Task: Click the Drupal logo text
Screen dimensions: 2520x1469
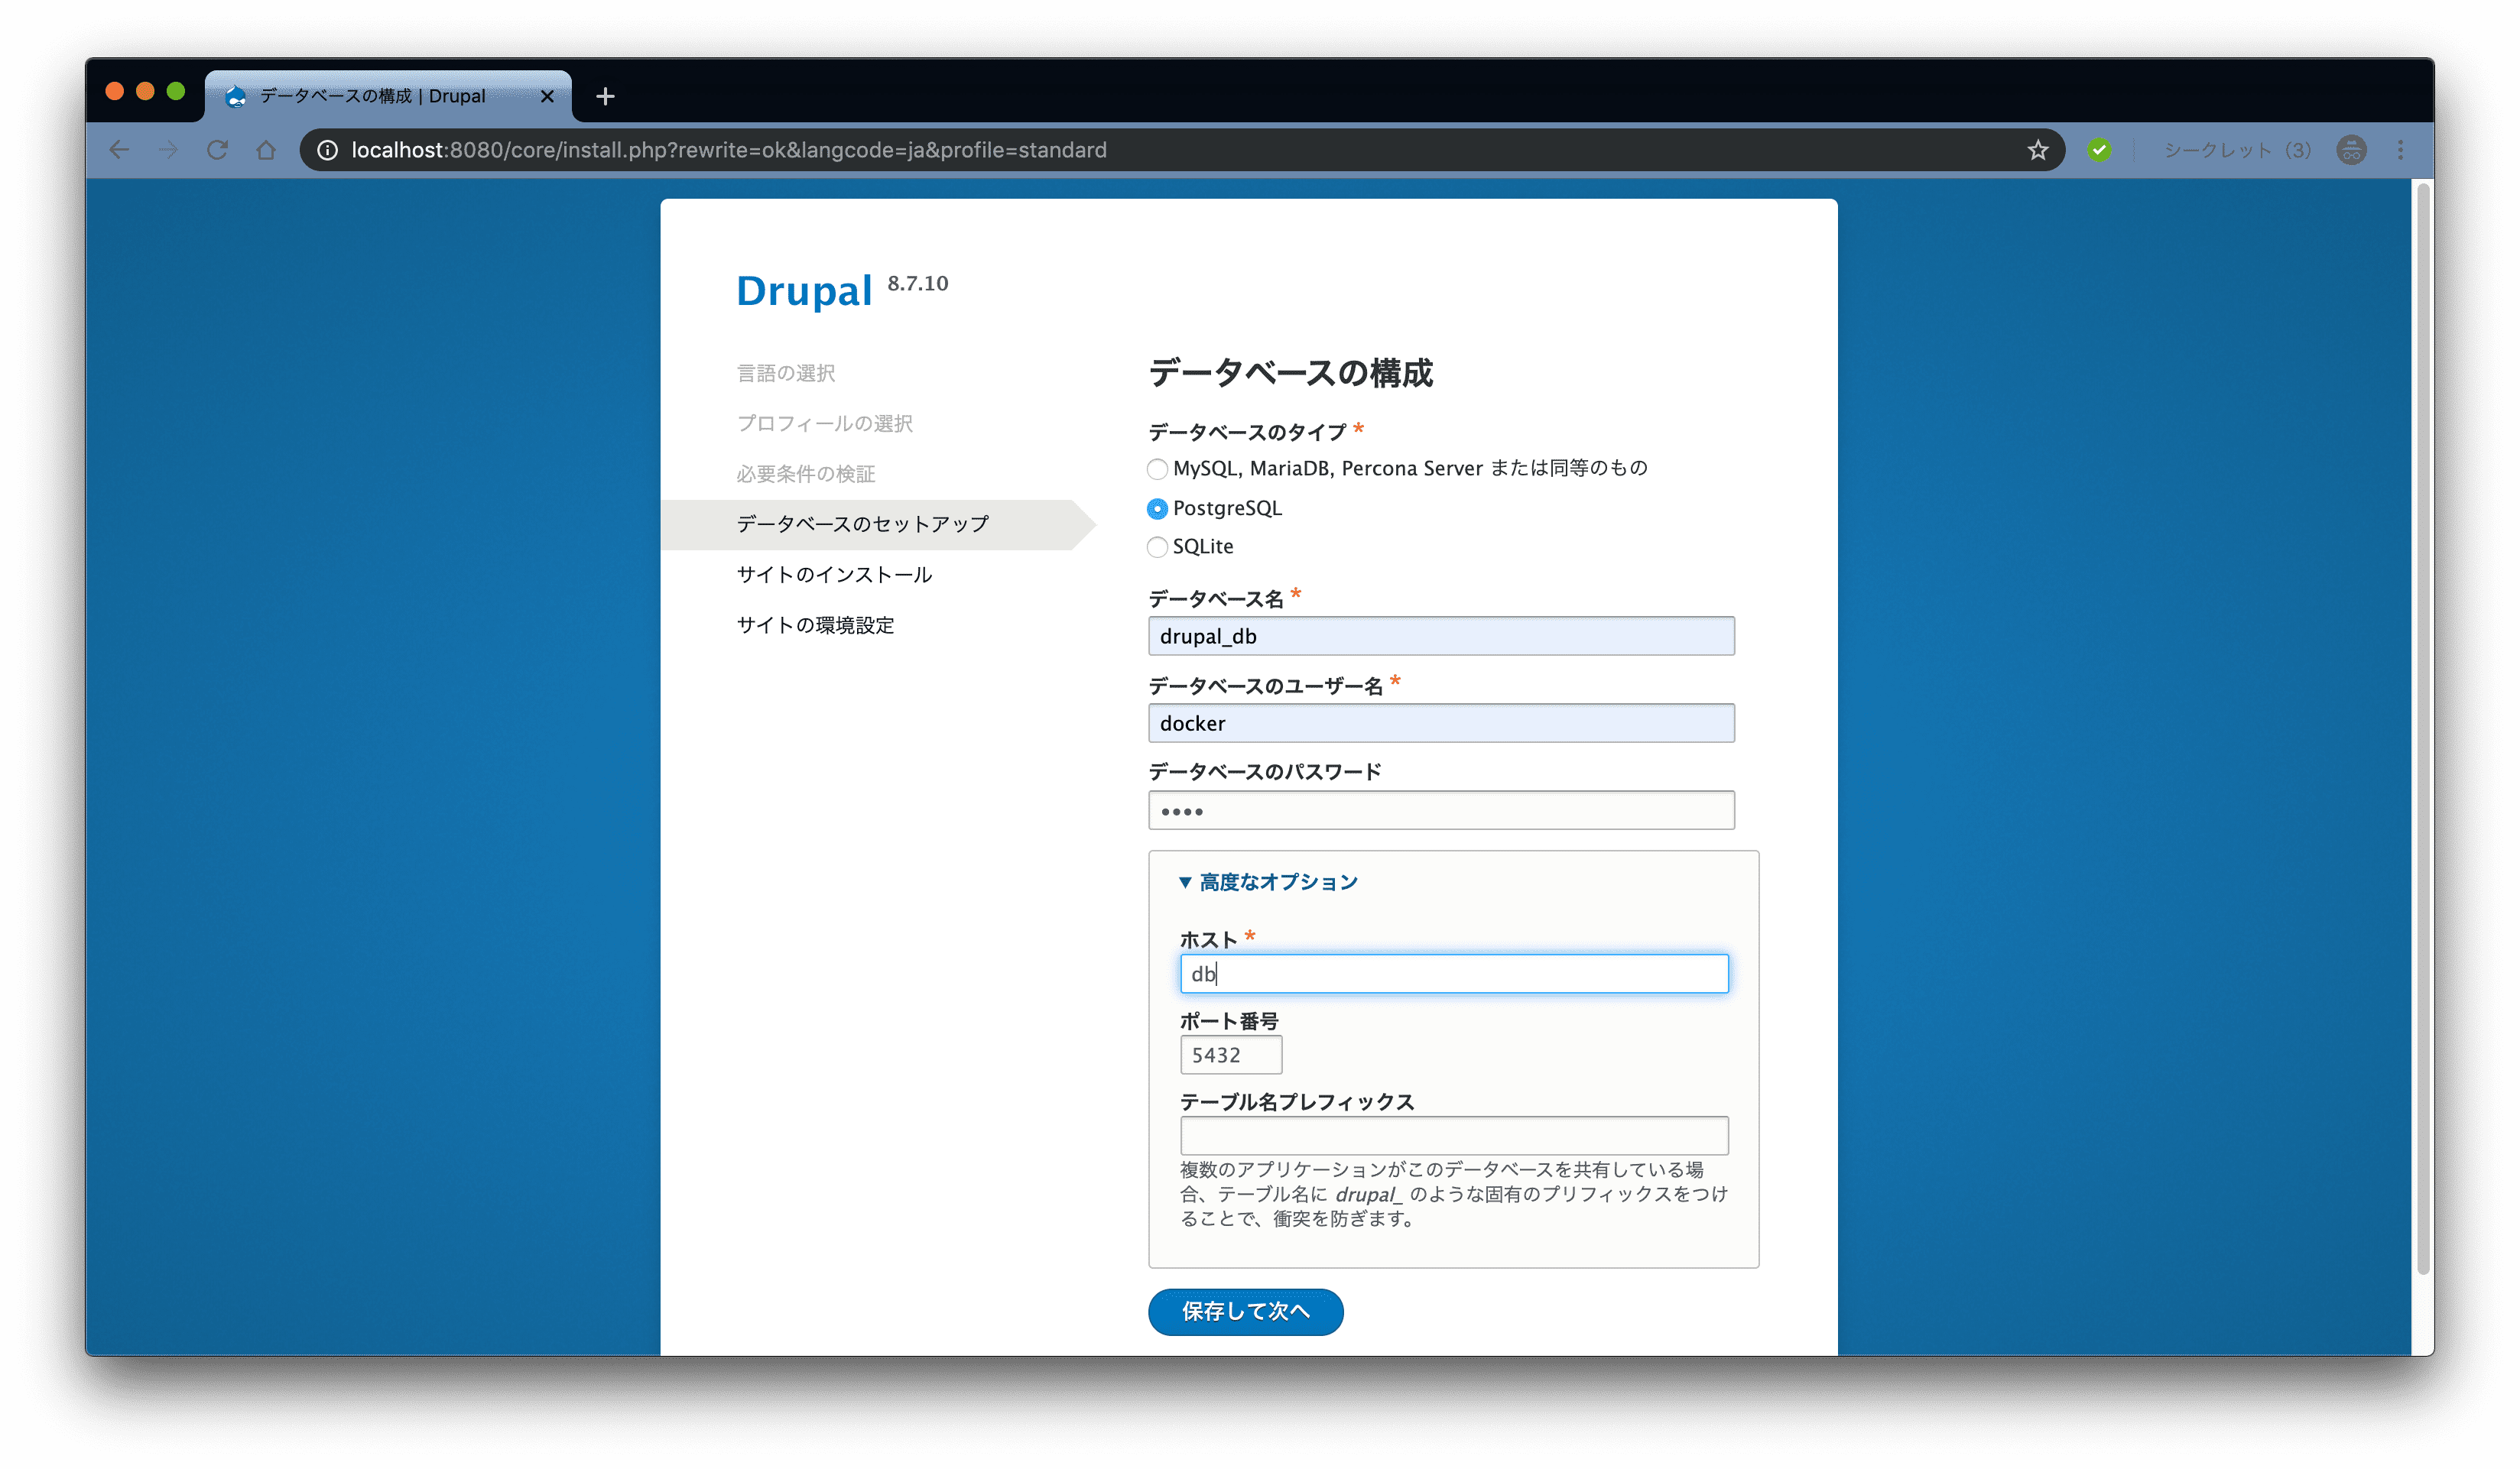Action: (x=804, y=291)
